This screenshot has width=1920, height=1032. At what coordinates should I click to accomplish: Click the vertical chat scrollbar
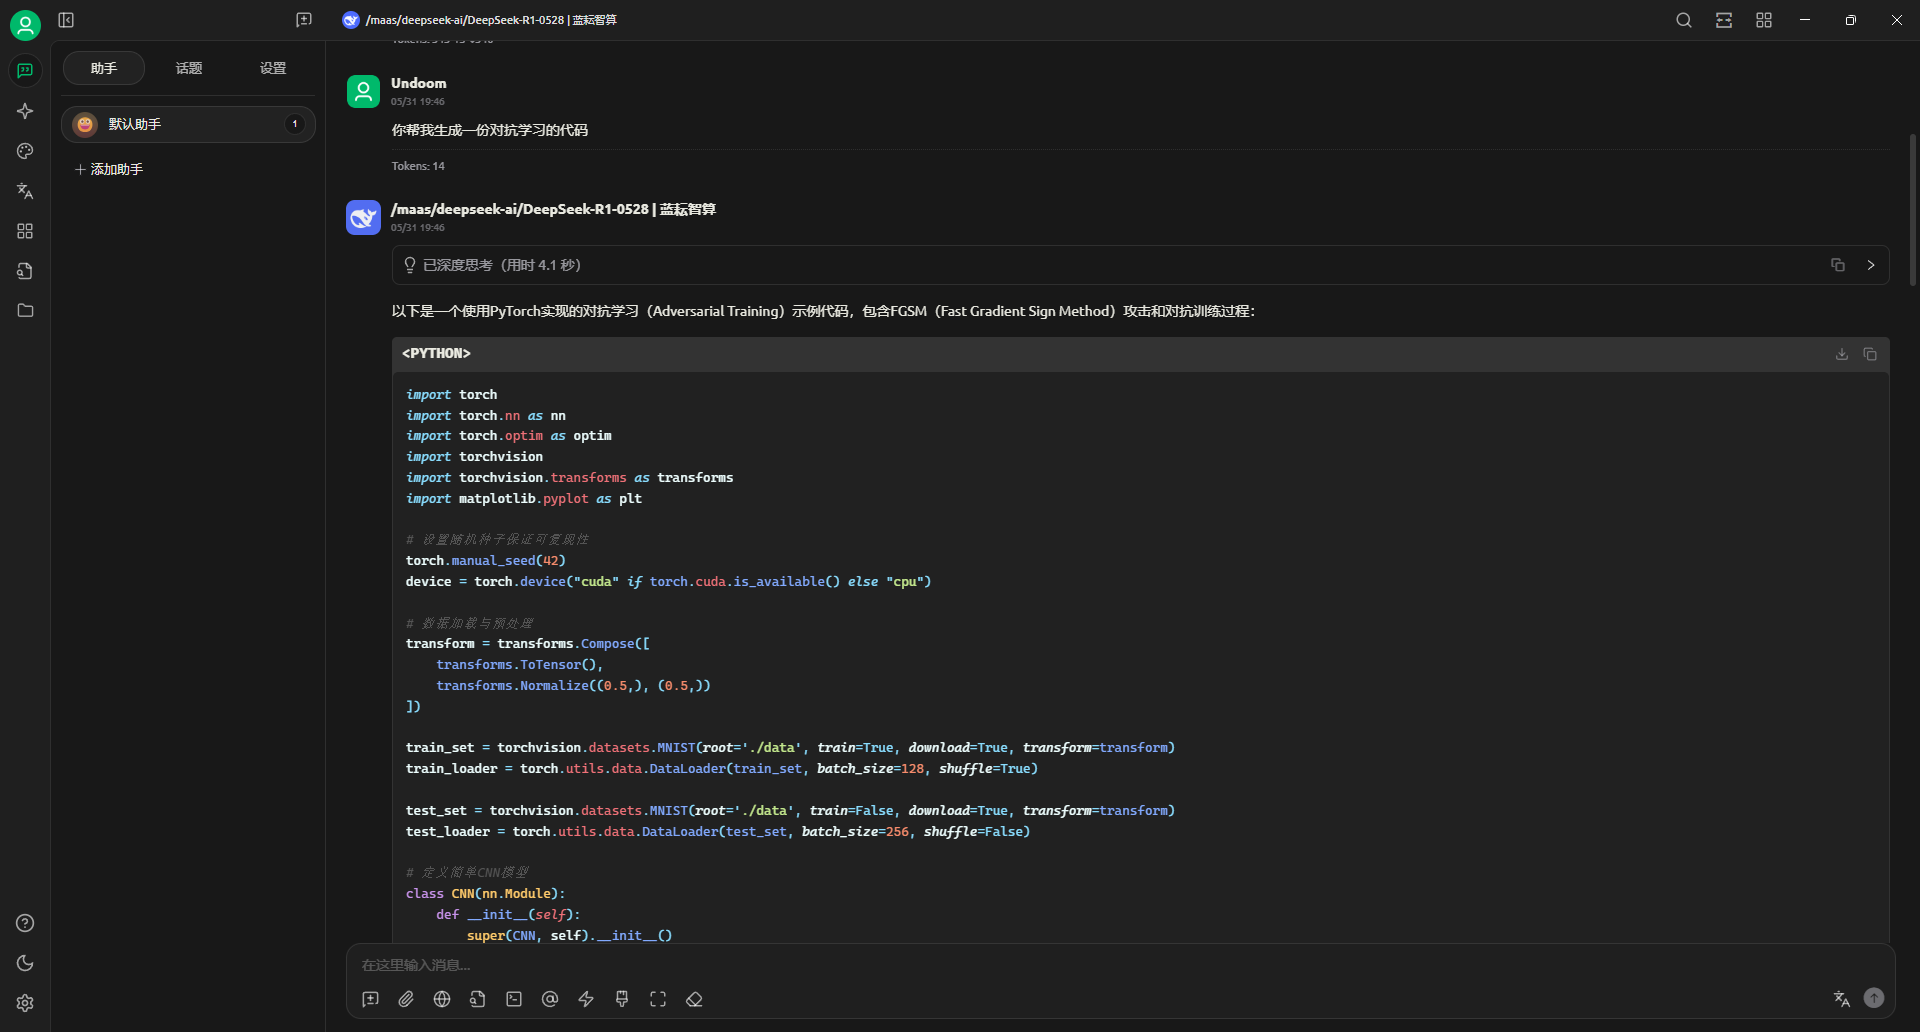coord(1913,210)
